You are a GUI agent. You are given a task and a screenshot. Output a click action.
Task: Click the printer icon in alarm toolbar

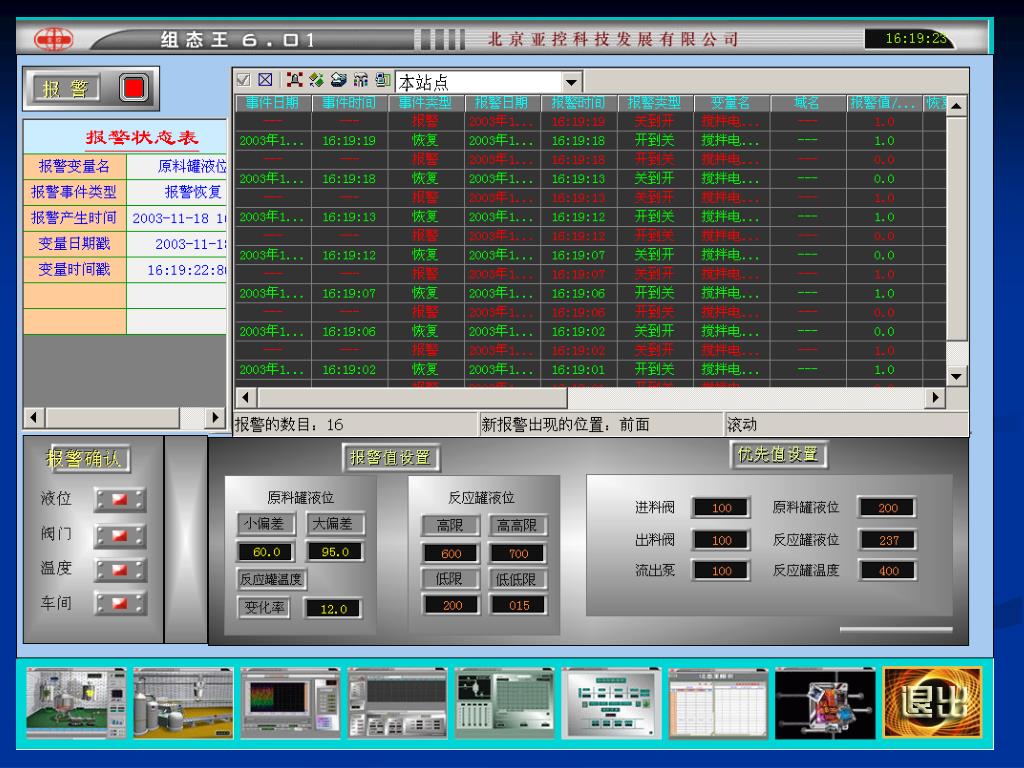[x=338, y=80]
